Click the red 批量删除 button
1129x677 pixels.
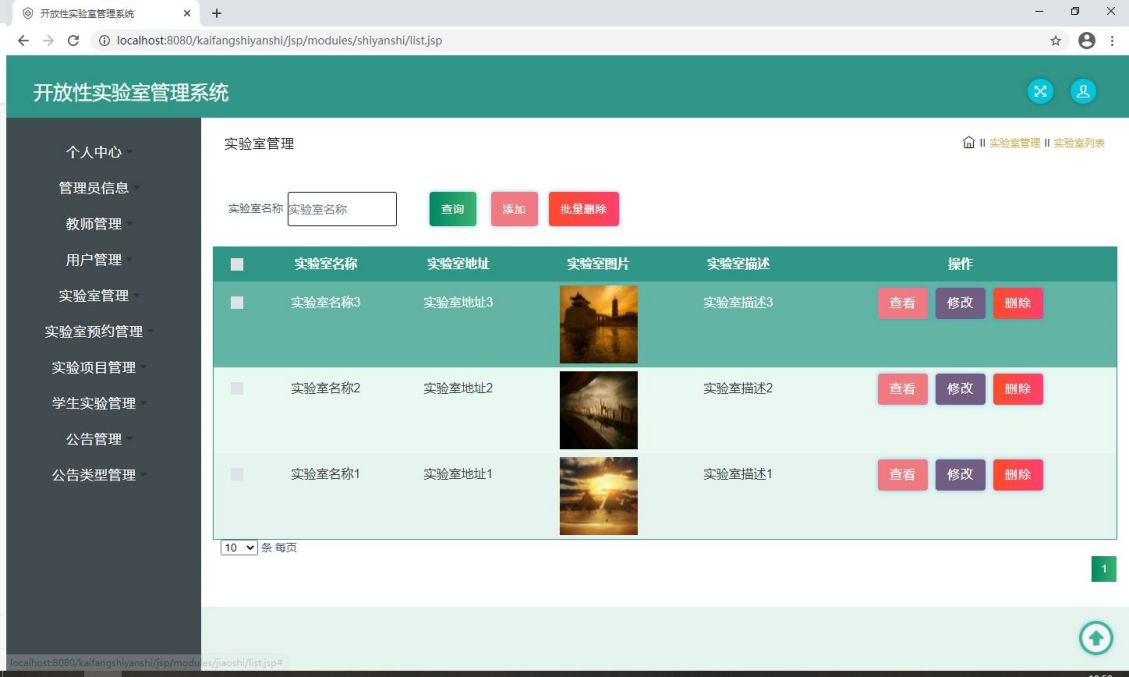pos(583,209)
